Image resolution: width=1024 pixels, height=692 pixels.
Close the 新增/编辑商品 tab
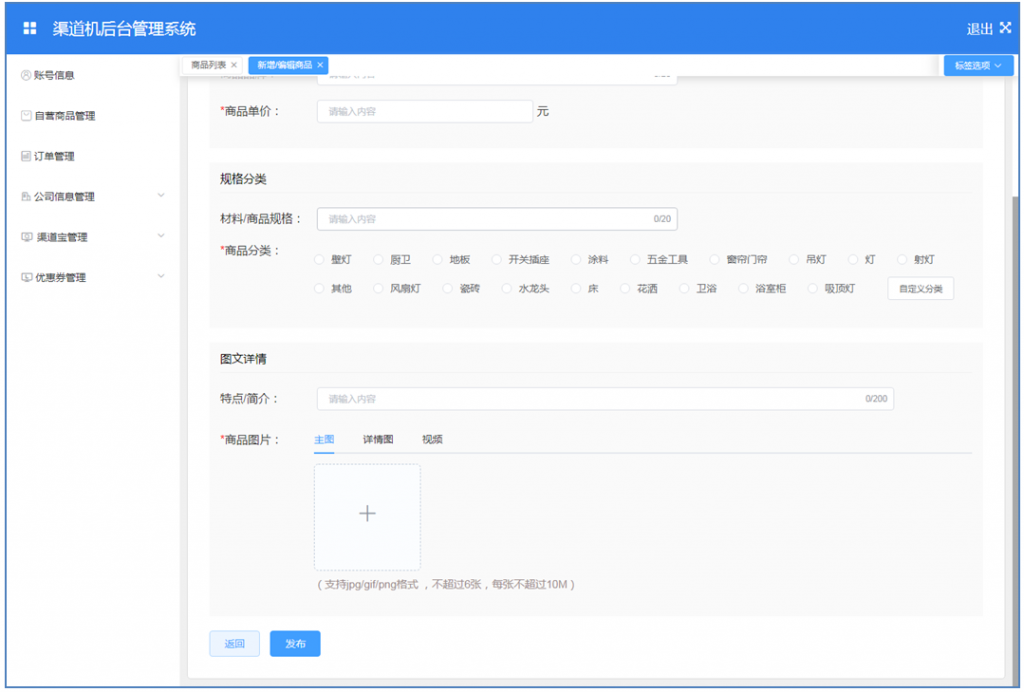[320, 65]
